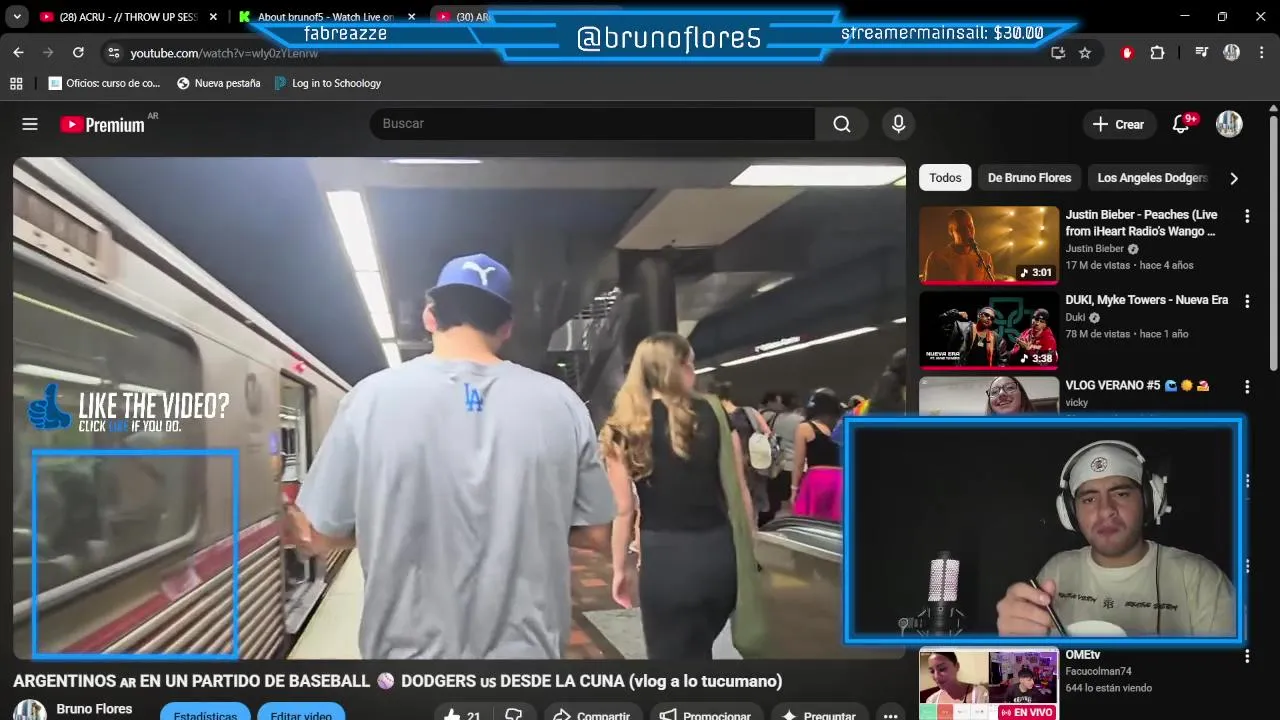The height and width of the screenshot is (720, 1280).
Task: Show more filter chips with the right chevron
Action: click(1233, 178)
